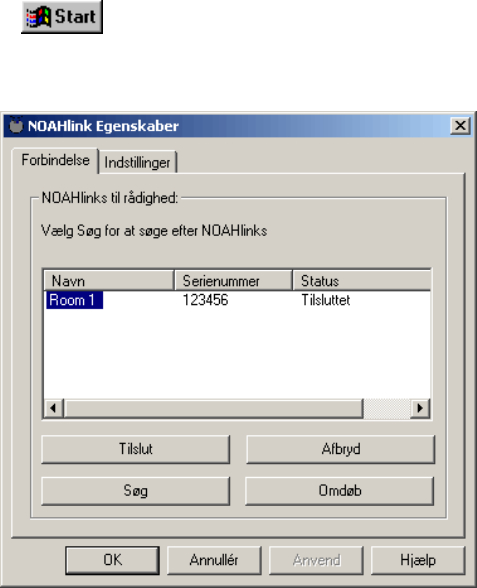Sort list by Serienummer column header

[233, 280]
